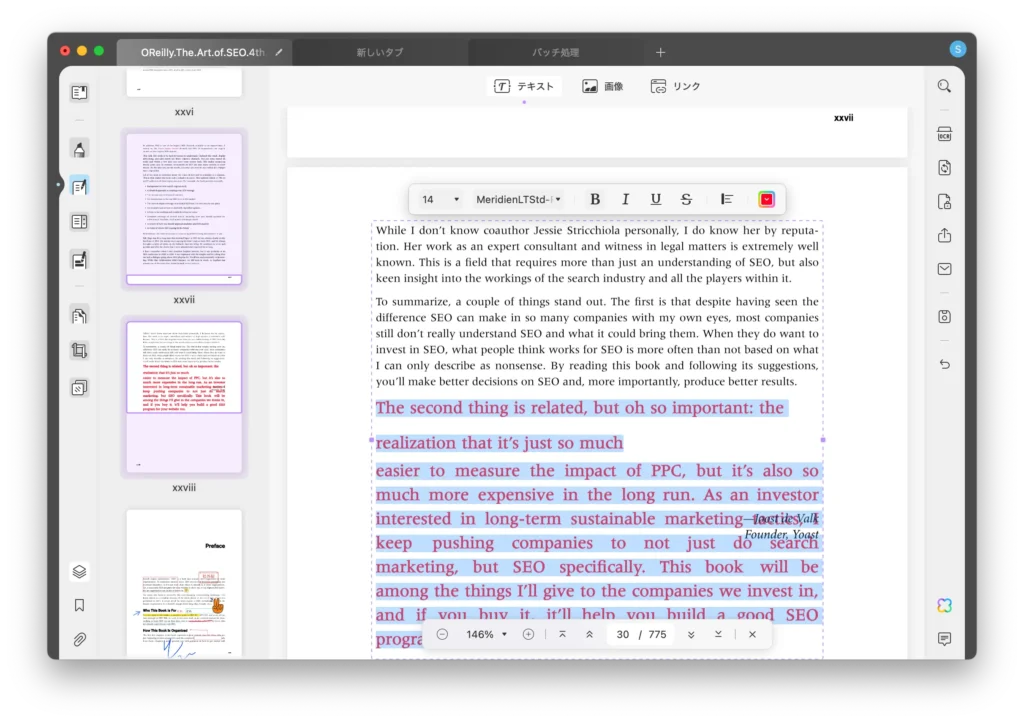Select the highlighter Comment tool
The height and width of the screenshot is (722, 1024).
point(79,150)
